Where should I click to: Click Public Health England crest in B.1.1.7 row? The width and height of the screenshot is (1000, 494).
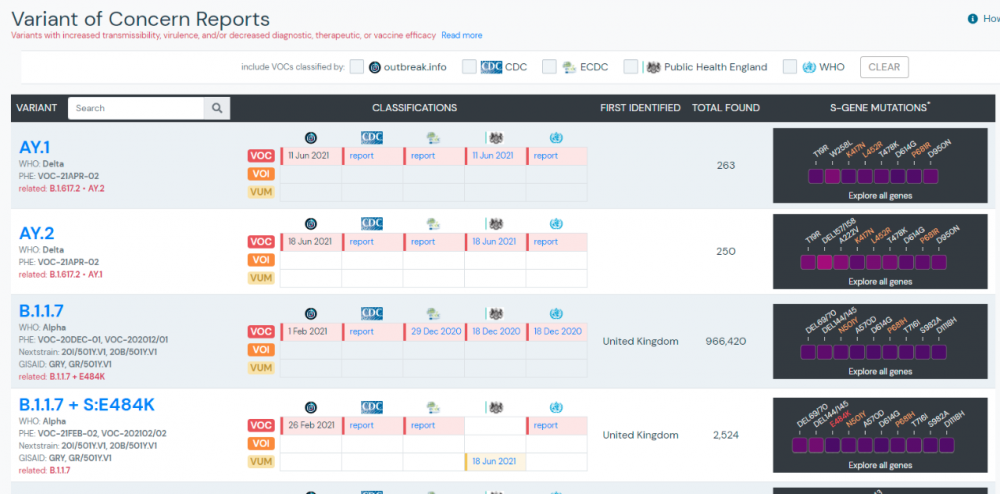pyautogui.click(x=494, y=313)
